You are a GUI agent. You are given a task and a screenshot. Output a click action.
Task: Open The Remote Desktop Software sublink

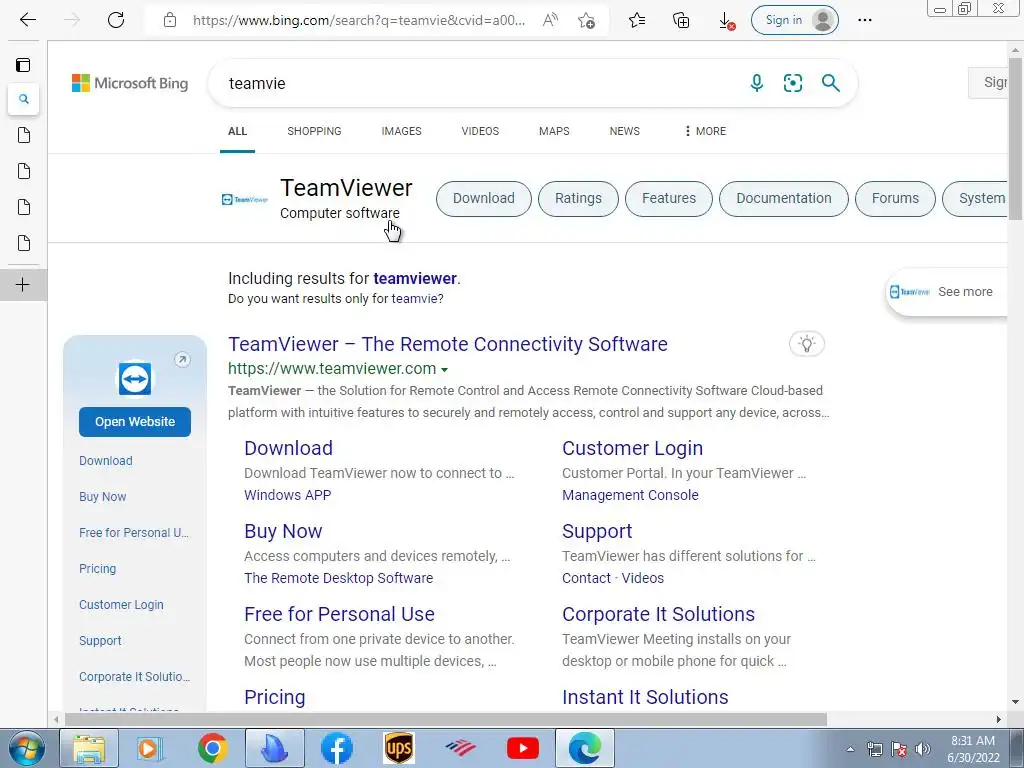coord(338,578)
